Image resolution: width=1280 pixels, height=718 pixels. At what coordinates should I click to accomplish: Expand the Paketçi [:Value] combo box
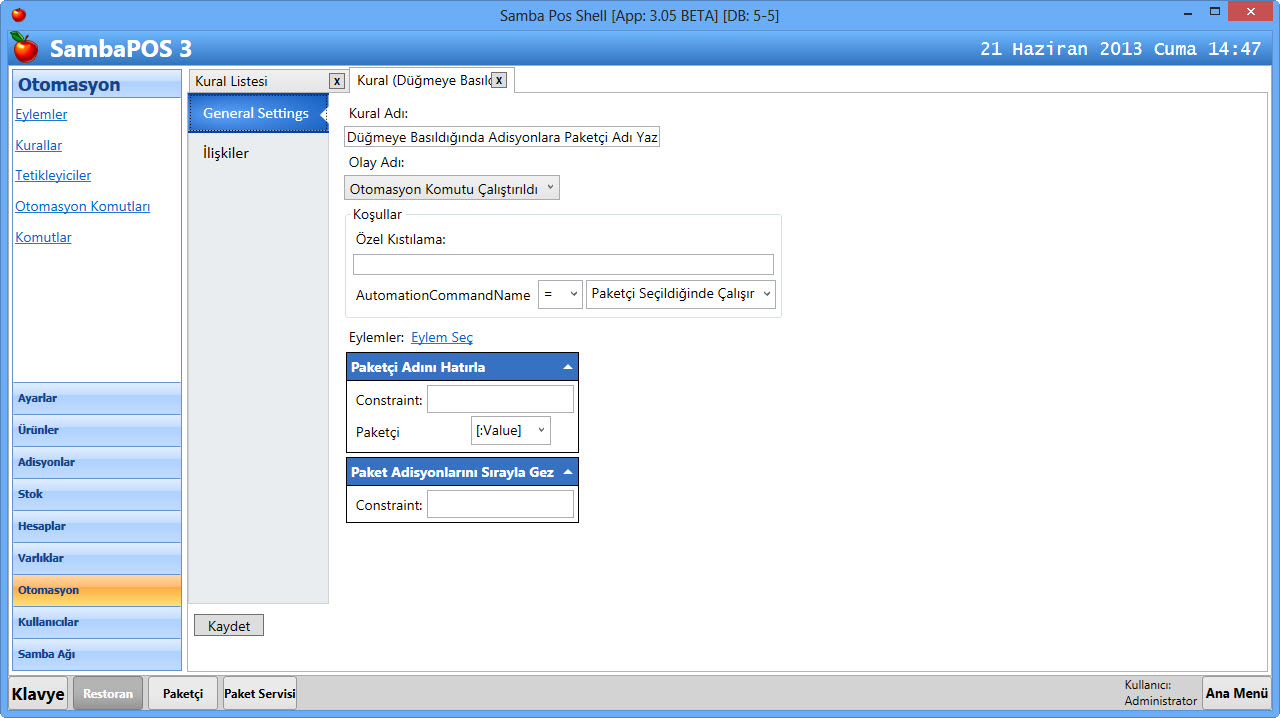tap(510, 431)
